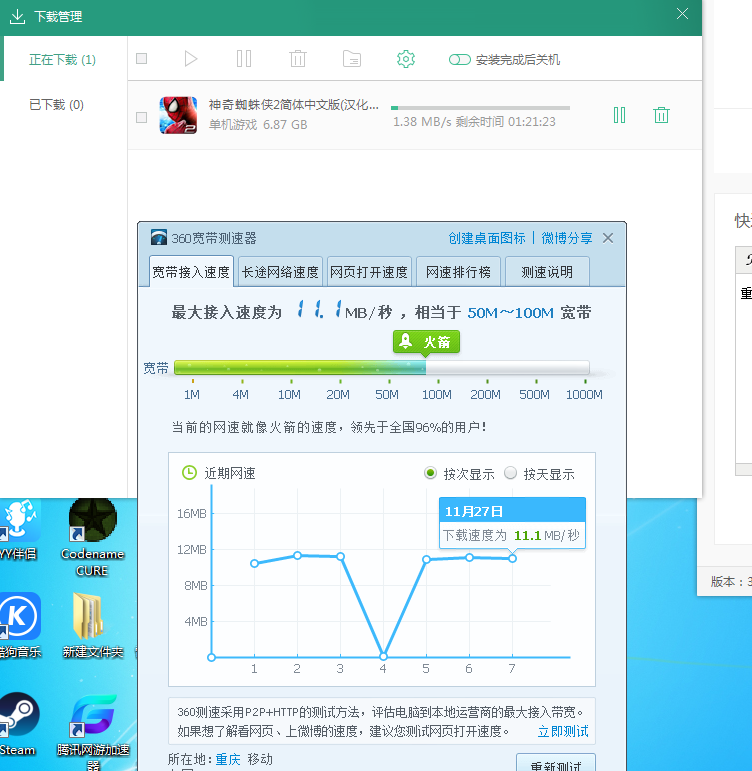
Task: Click data point 6 on the speed chart
Action: point(469,558)
